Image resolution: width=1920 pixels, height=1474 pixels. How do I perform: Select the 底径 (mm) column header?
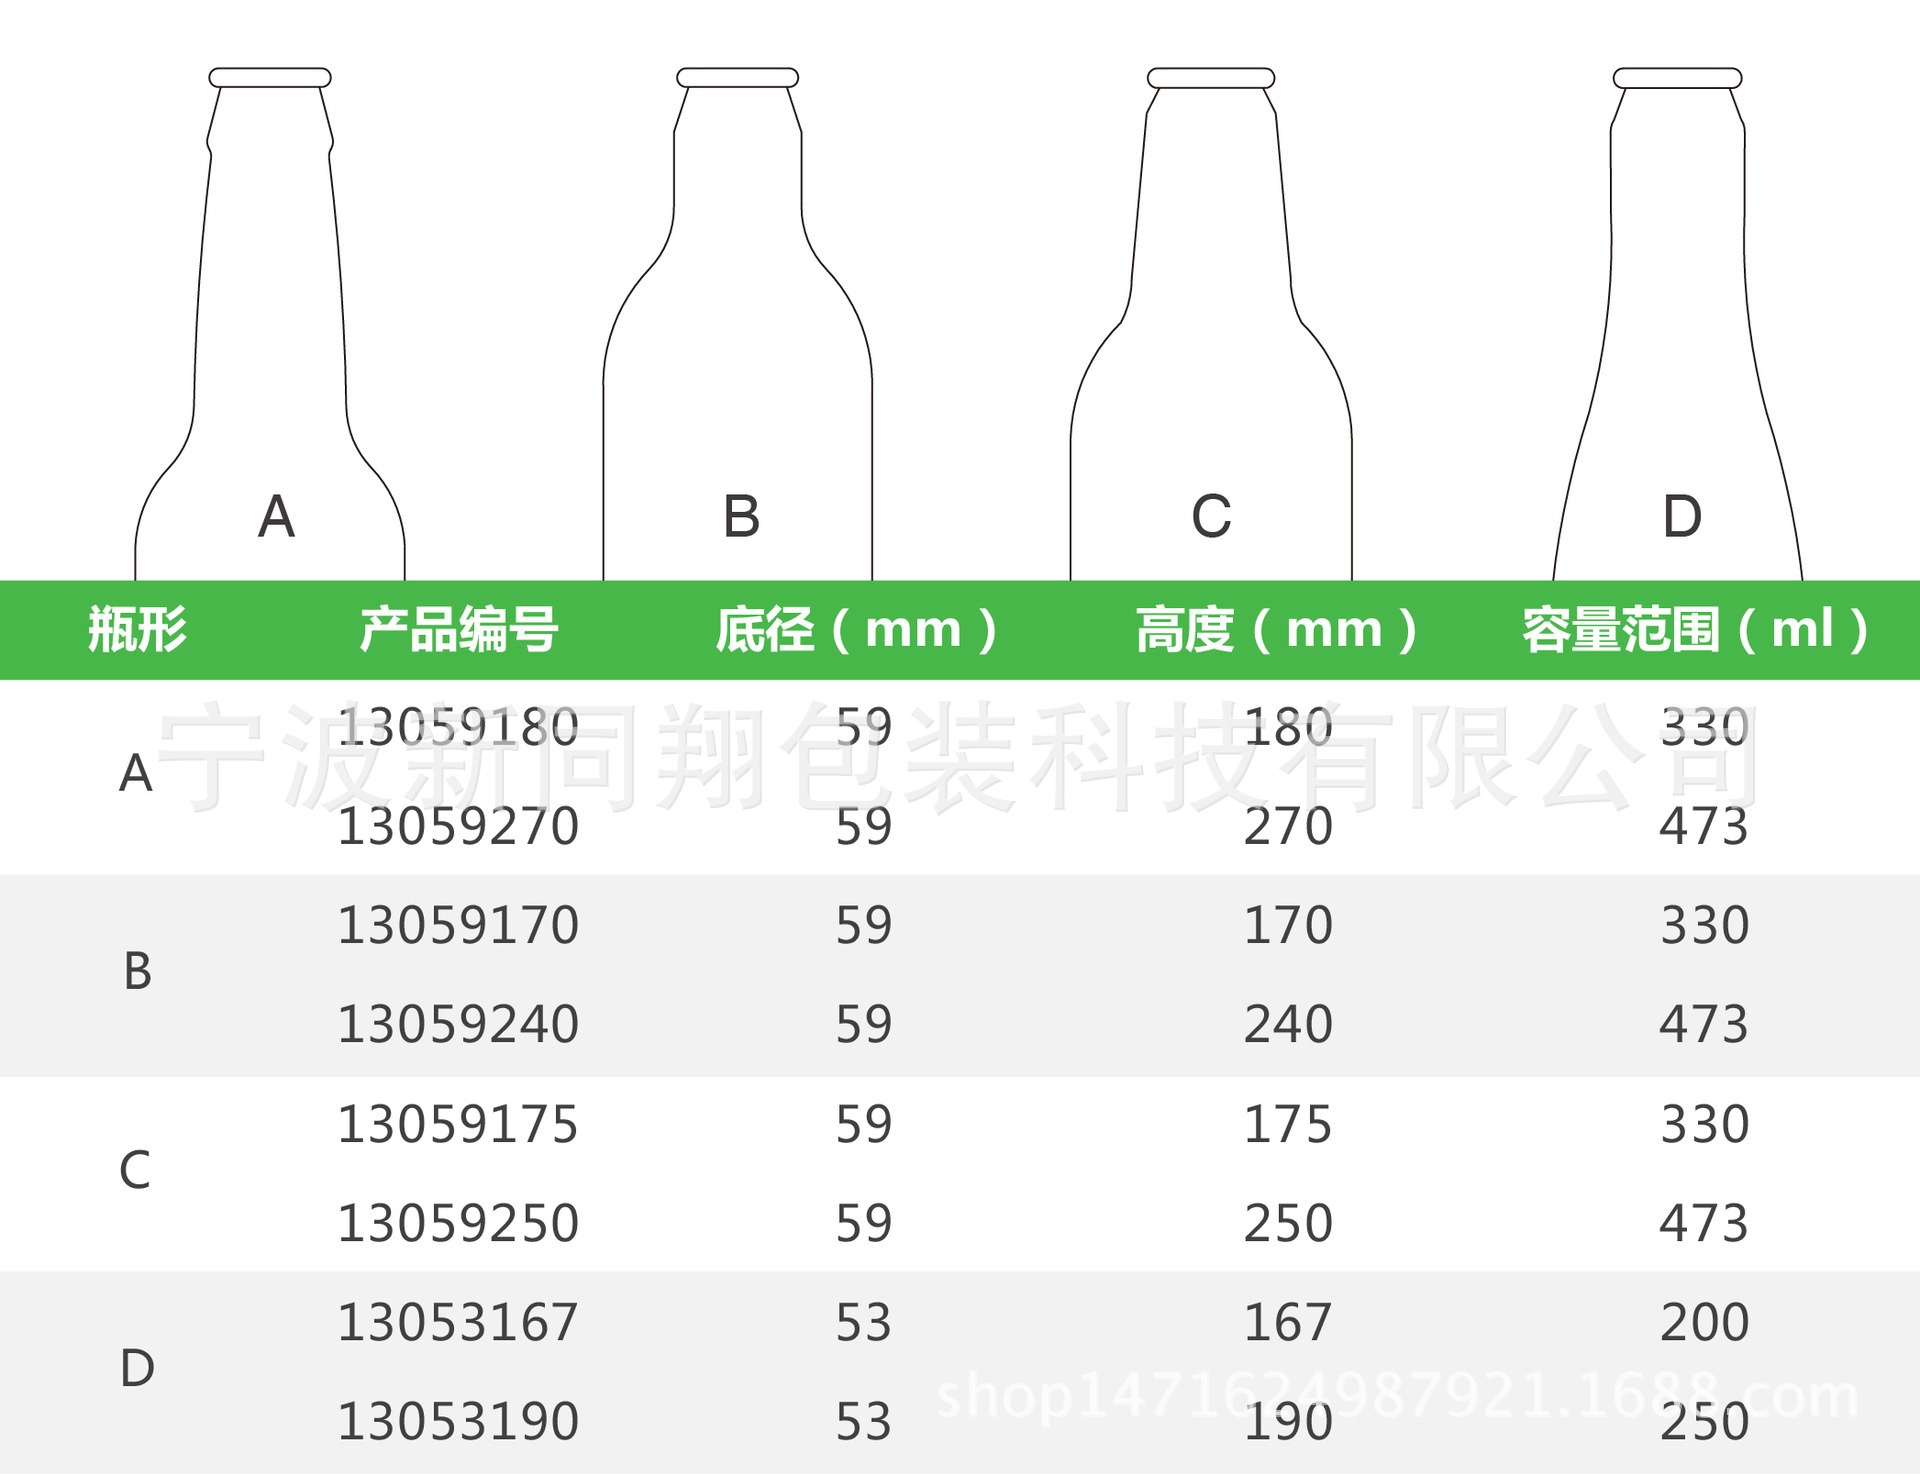pyautogui.click(x=857, y=630)
